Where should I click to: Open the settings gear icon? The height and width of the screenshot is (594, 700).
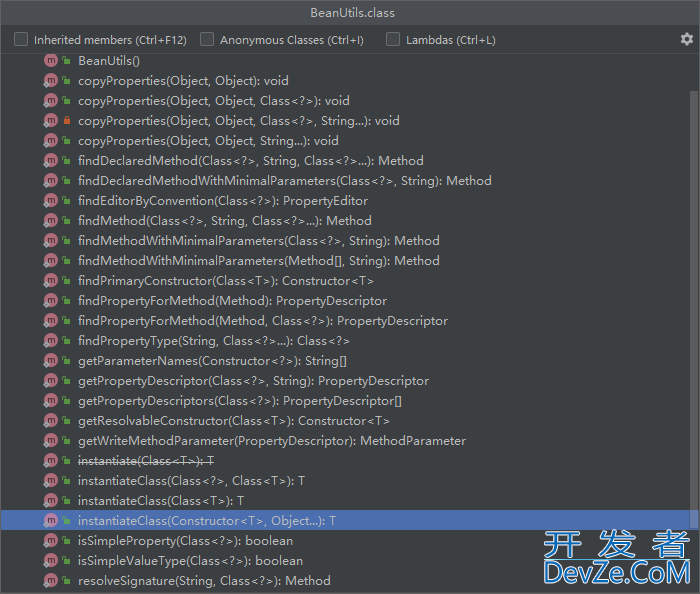pyautogui.click(x=687, y=39)
